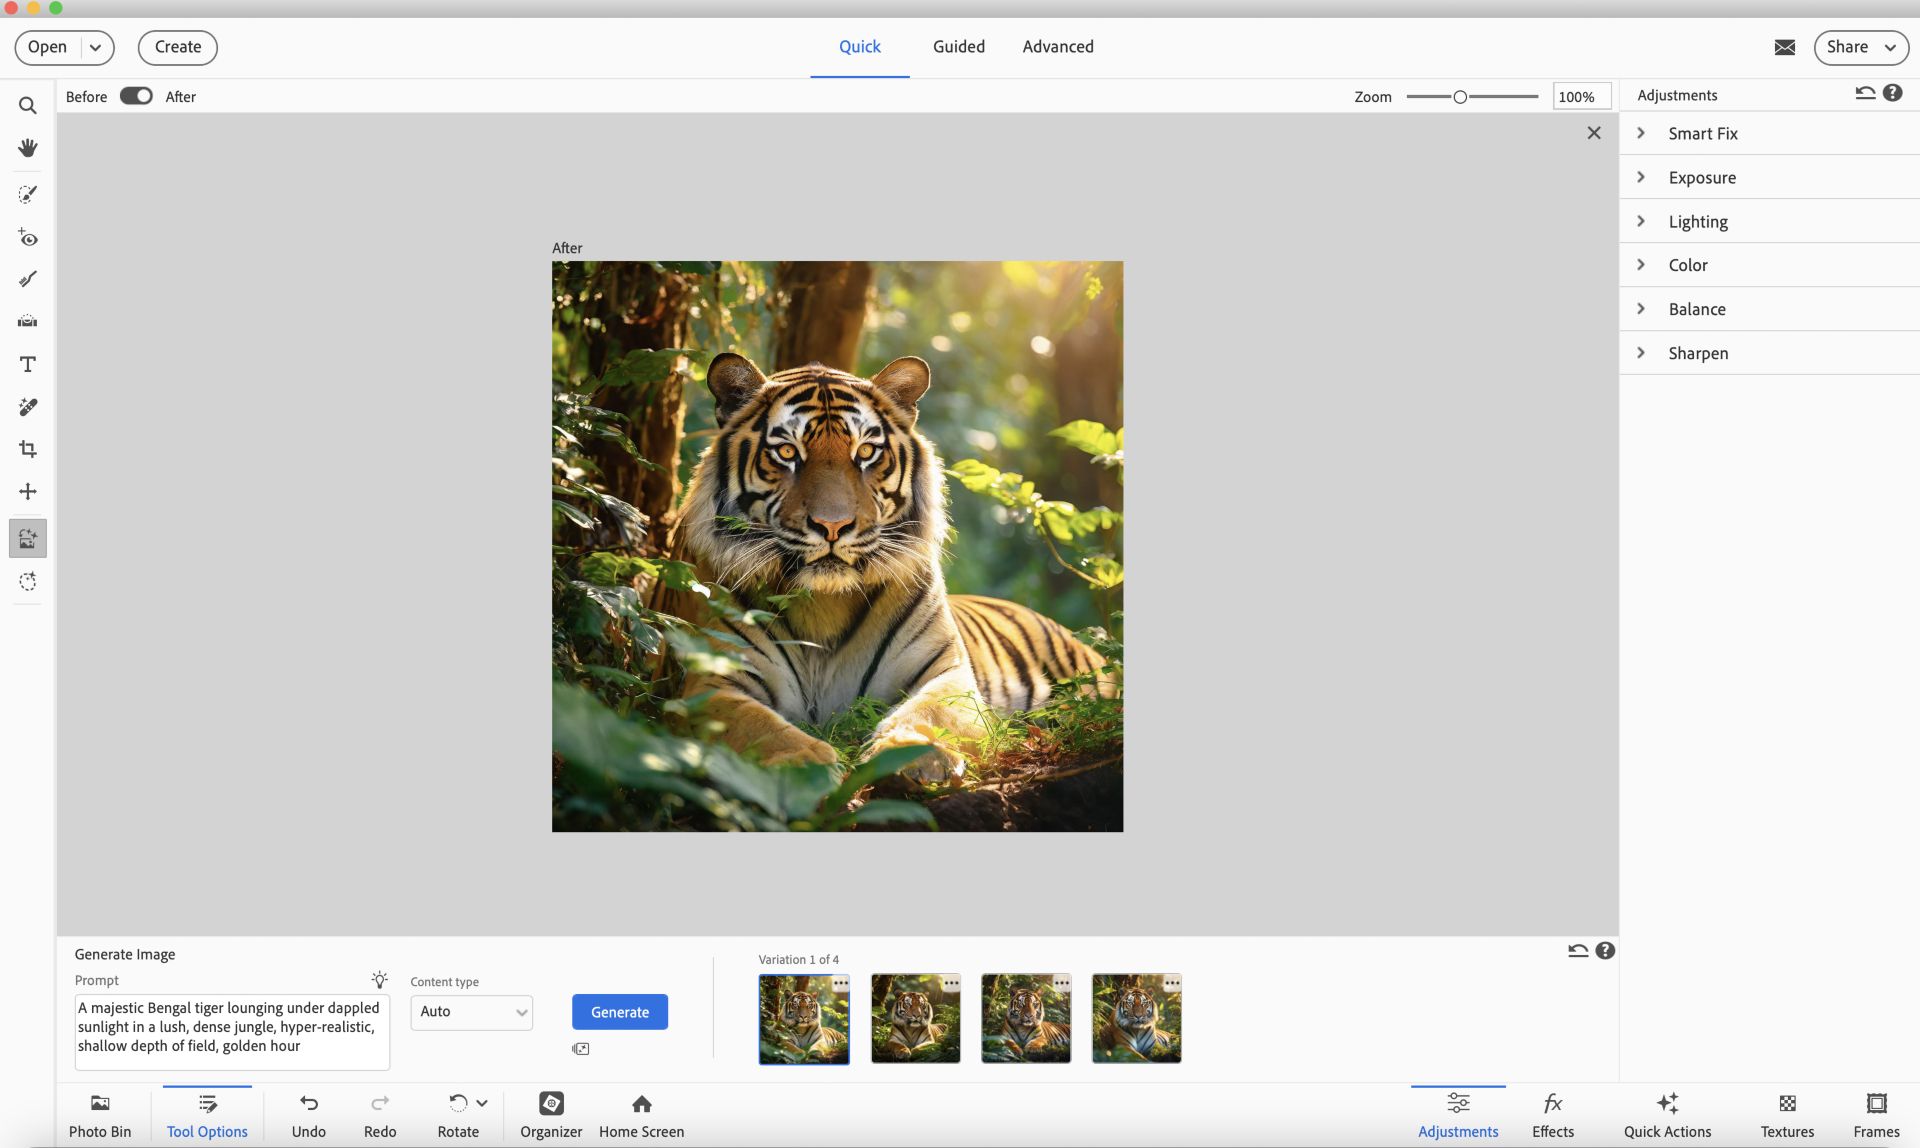Select the Eye tool
The width and height of the screenshot is (1920, 1148).
[28, 238]
